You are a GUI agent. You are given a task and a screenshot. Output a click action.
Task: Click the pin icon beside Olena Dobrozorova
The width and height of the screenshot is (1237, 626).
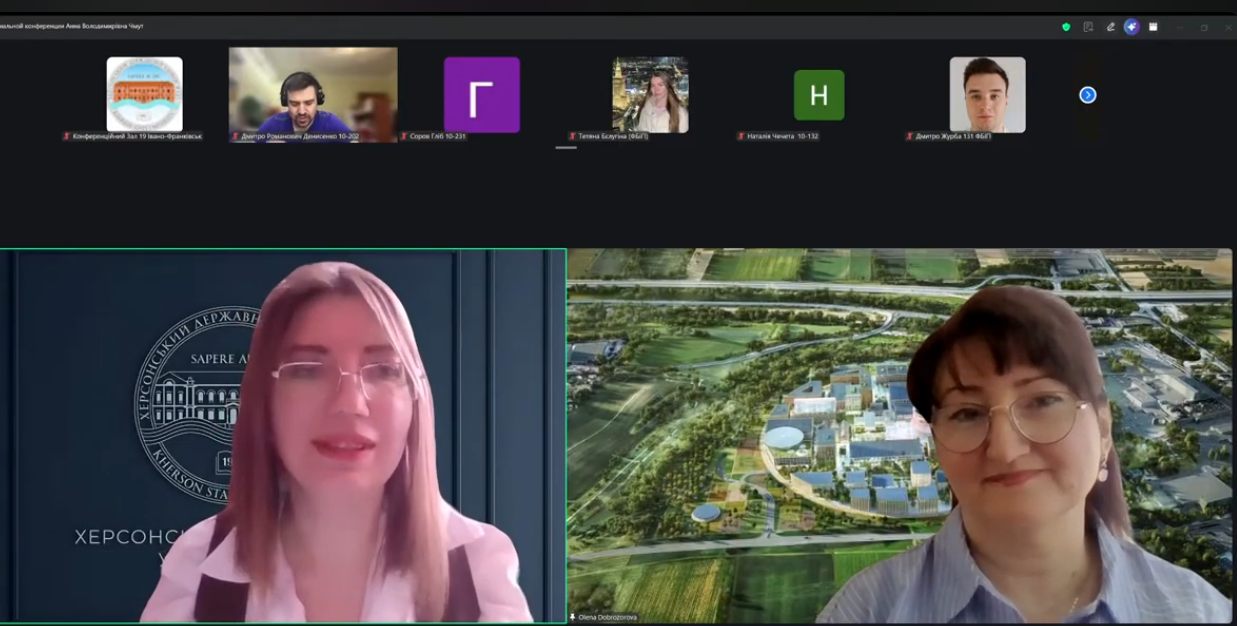click(x=573, y=617)
